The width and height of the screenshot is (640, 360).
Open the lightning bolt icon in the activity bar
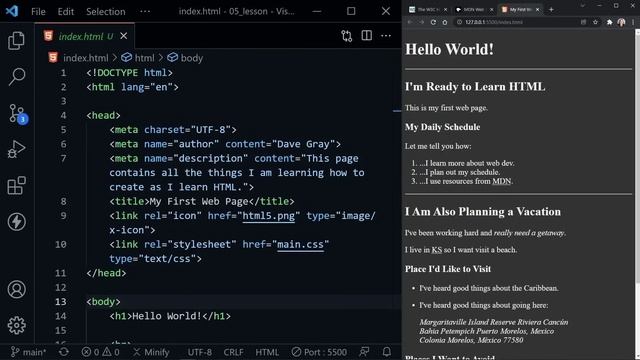coord(16,222)
